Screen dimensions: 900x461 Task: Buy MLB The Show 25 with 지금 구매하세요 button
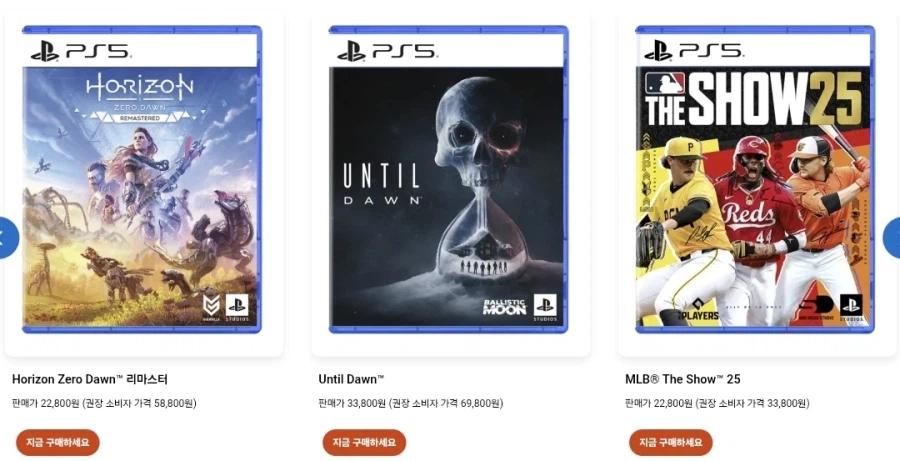(x=670, y=443)
